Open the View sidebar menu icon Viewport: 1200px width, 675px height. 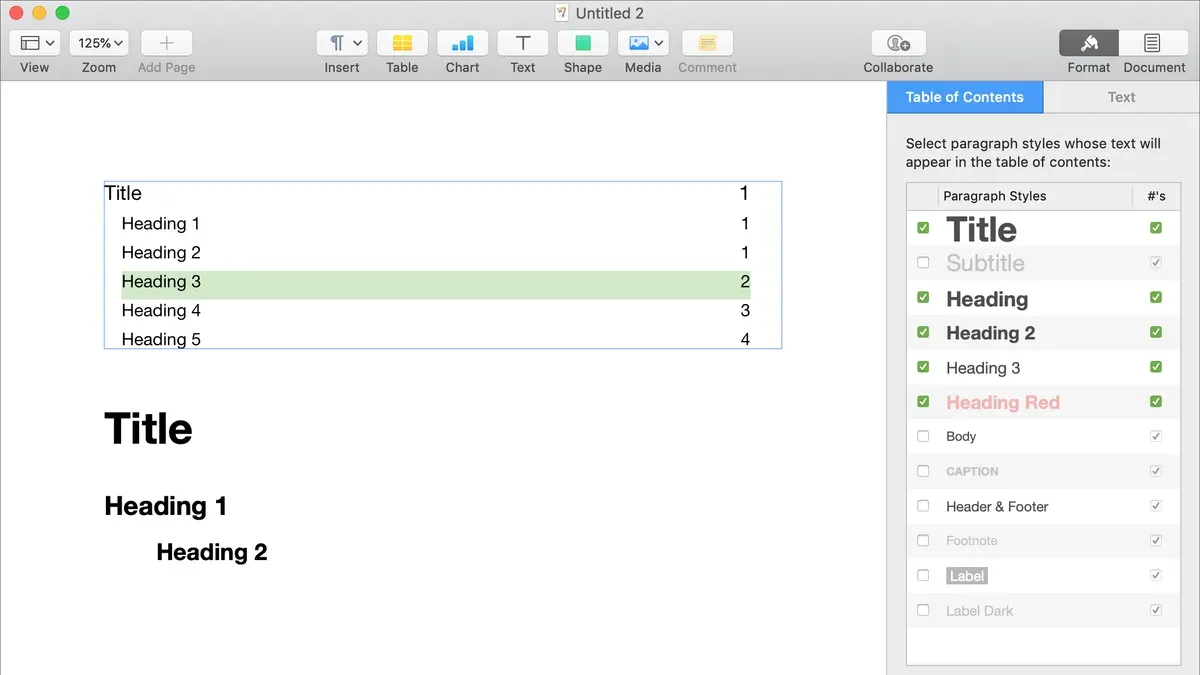(x=35, y=43)
